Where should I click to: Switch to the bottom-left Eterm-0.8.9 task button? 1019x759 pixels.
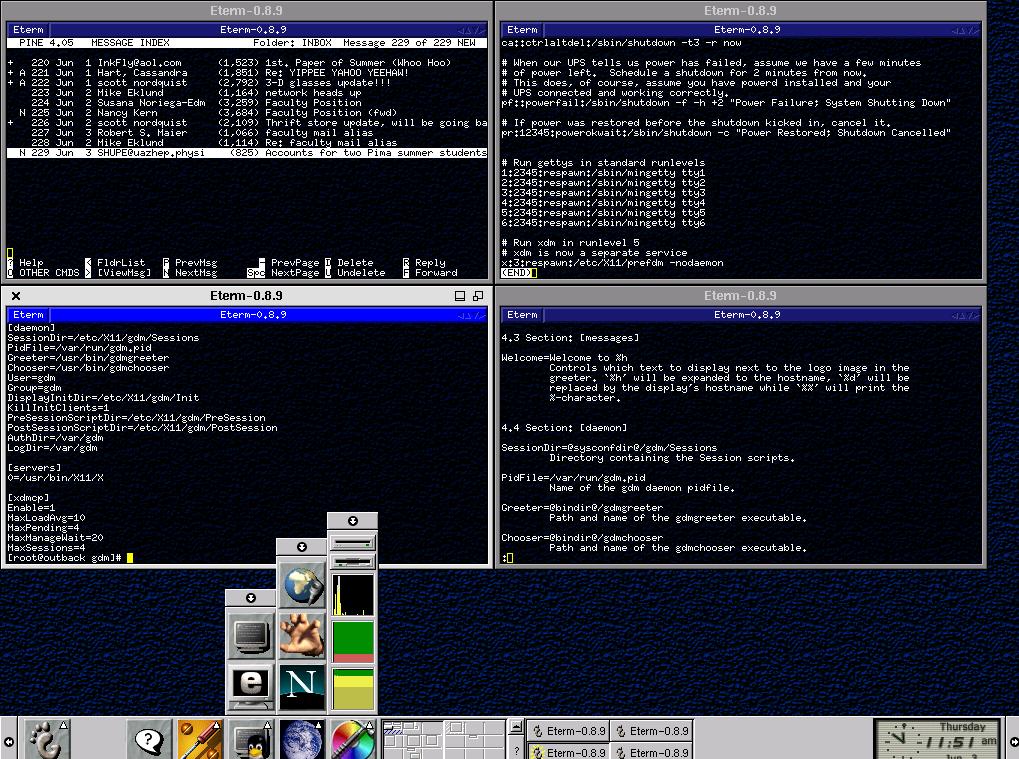(569, 753)
